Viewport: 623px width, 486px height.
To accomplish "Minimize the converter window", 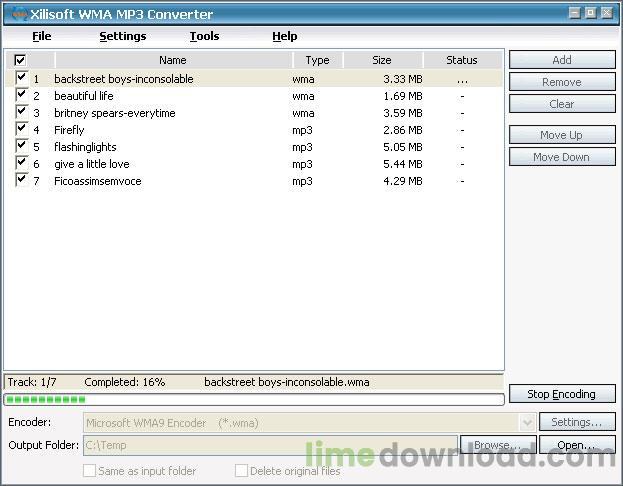I will (575, 13).
